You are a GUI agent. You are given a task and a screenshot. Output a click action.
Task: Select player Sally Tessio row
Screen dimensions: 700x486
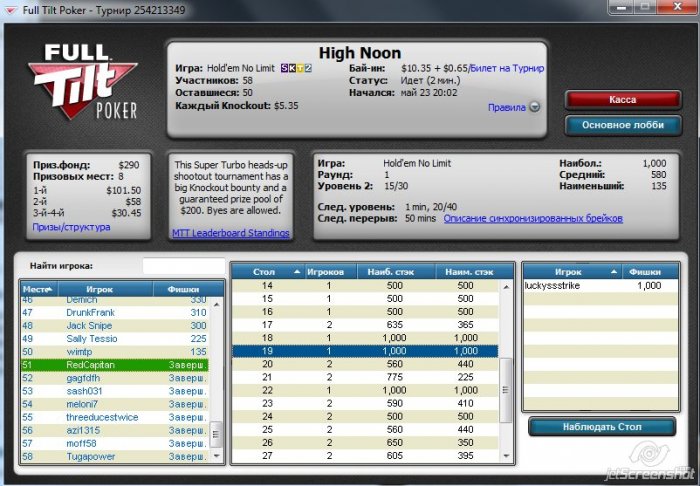(x=114, y=339)
